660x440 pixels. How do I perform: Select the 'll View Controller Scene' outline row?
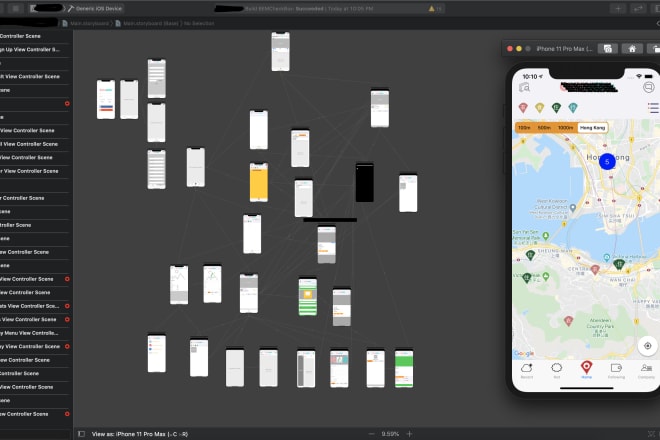coord(35,144)
